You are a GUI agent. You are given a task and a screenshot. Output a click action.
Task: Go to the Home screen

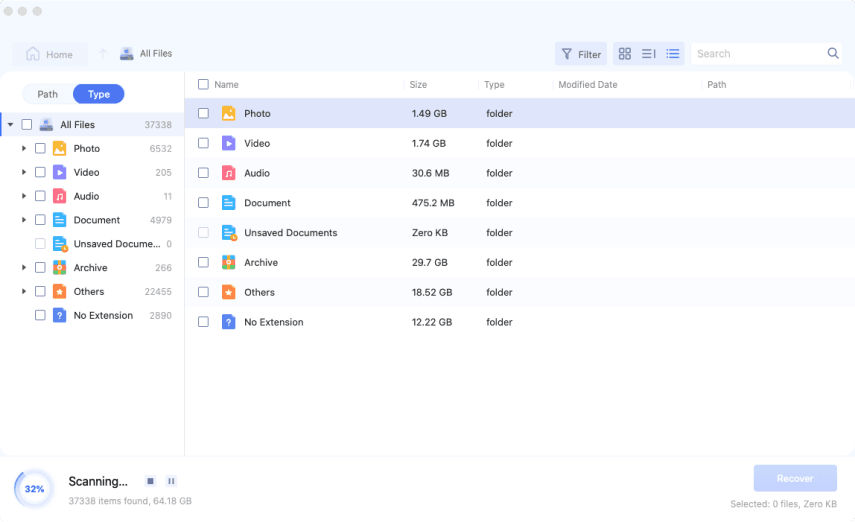49,54
